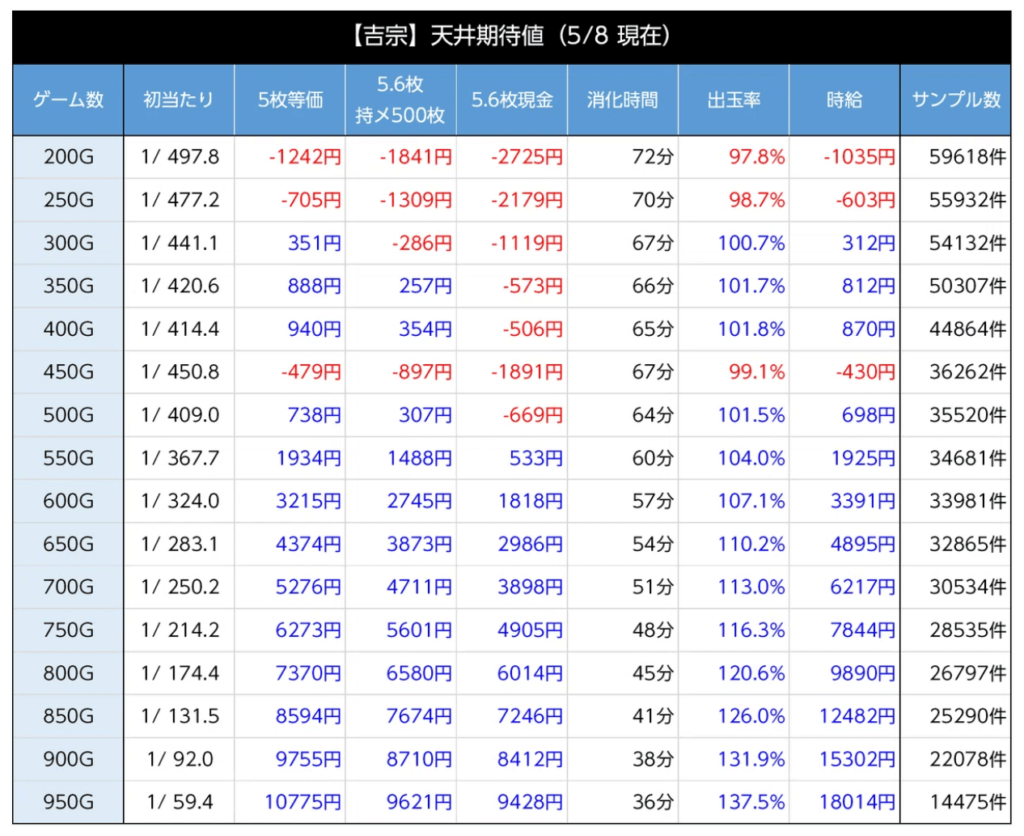
Task: Click the 98.7% payout rate cell
Action: click(x=756, y=200)
